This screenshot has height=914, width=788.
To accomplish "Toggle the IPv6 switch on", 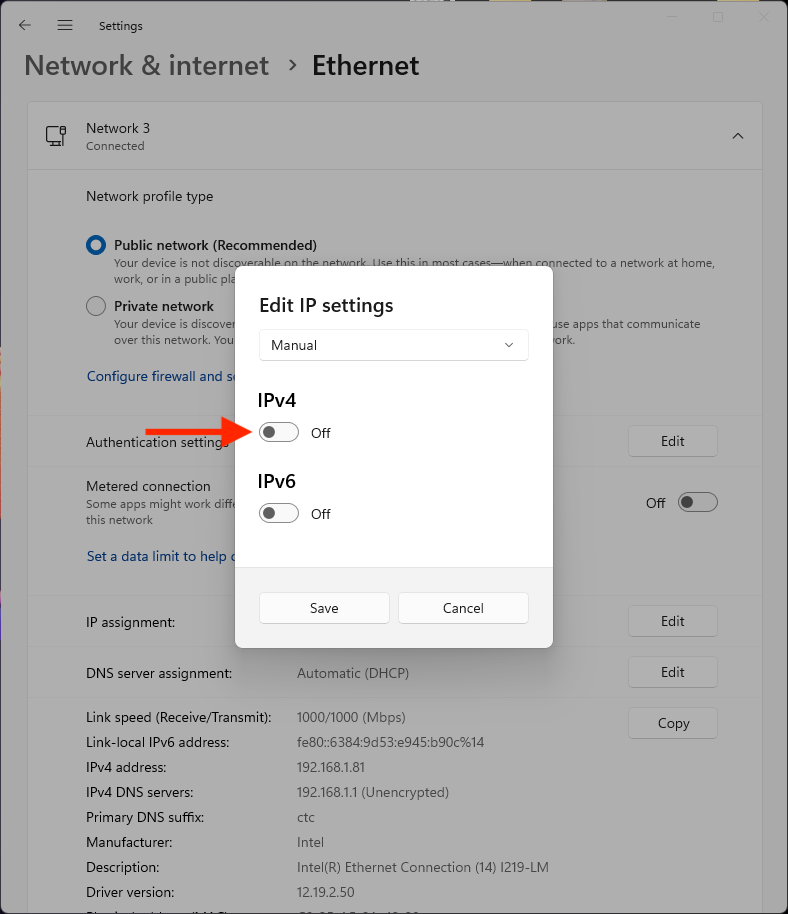I will 279,513.
